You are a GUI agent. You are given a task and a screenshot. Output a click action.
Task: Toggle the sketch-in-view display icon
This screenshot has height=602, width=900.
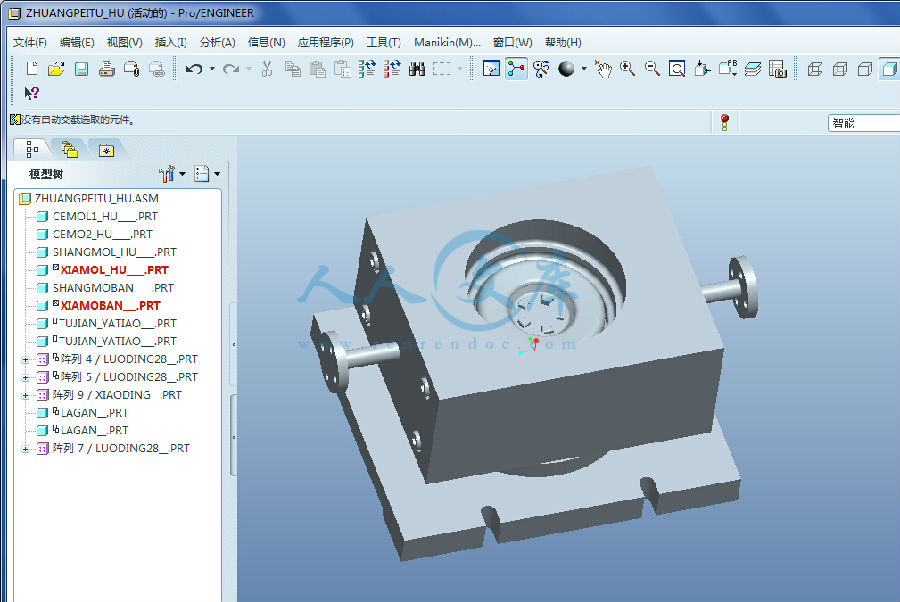pos(491,69)
